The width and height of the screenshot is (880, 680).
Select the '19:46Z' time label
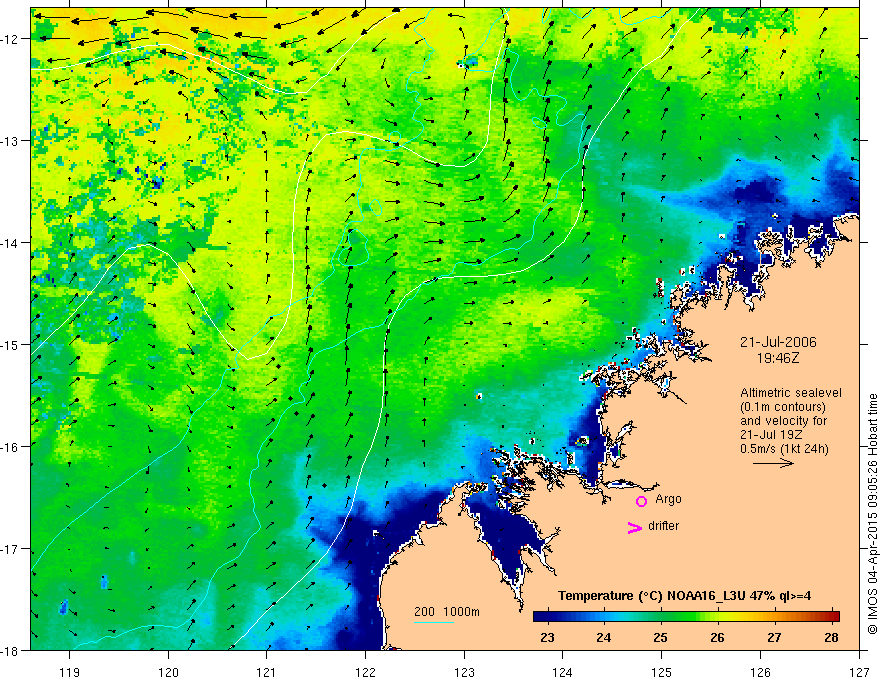(778, 358)
